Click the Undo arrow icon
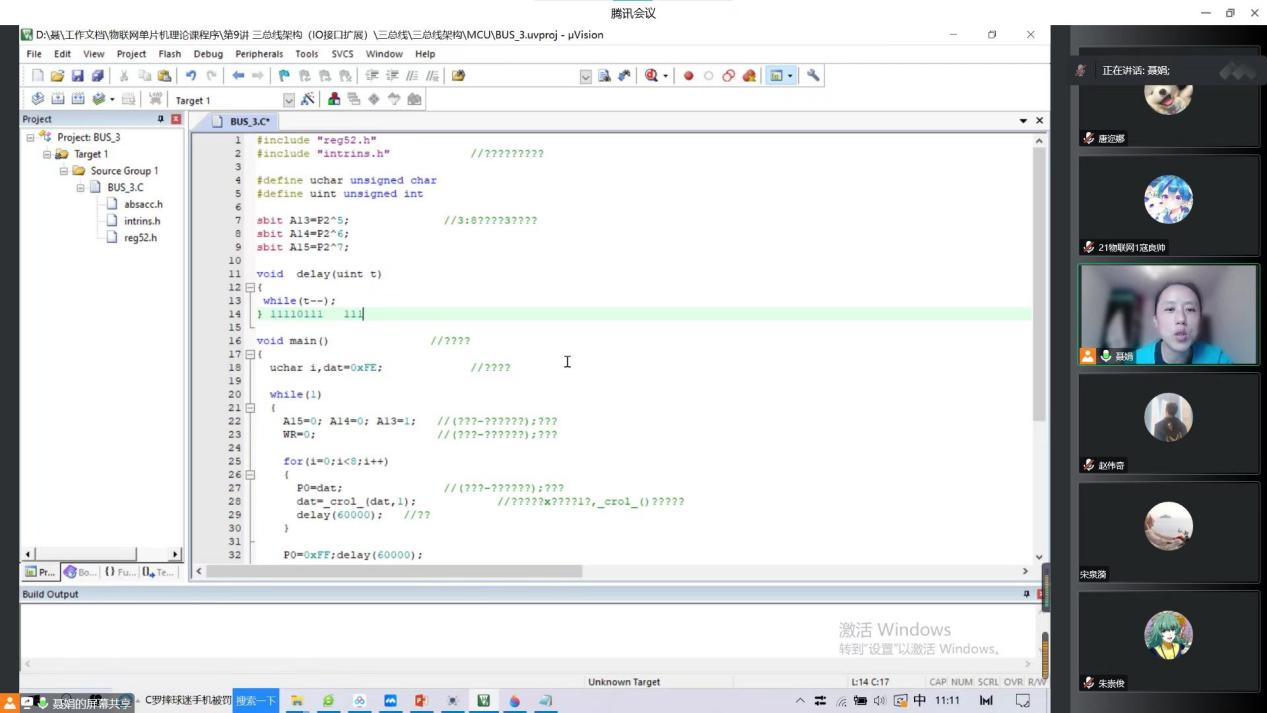 (x=190, y=76)
